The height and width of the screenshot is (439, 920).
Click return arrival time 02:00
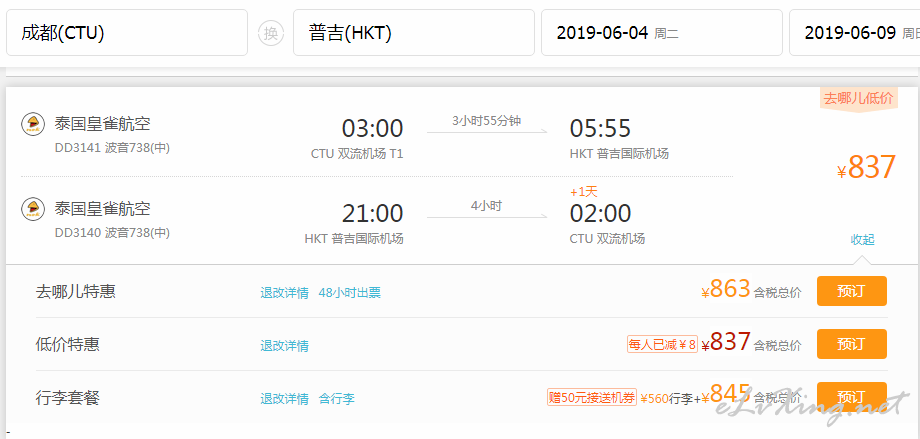tap(600, 214)
